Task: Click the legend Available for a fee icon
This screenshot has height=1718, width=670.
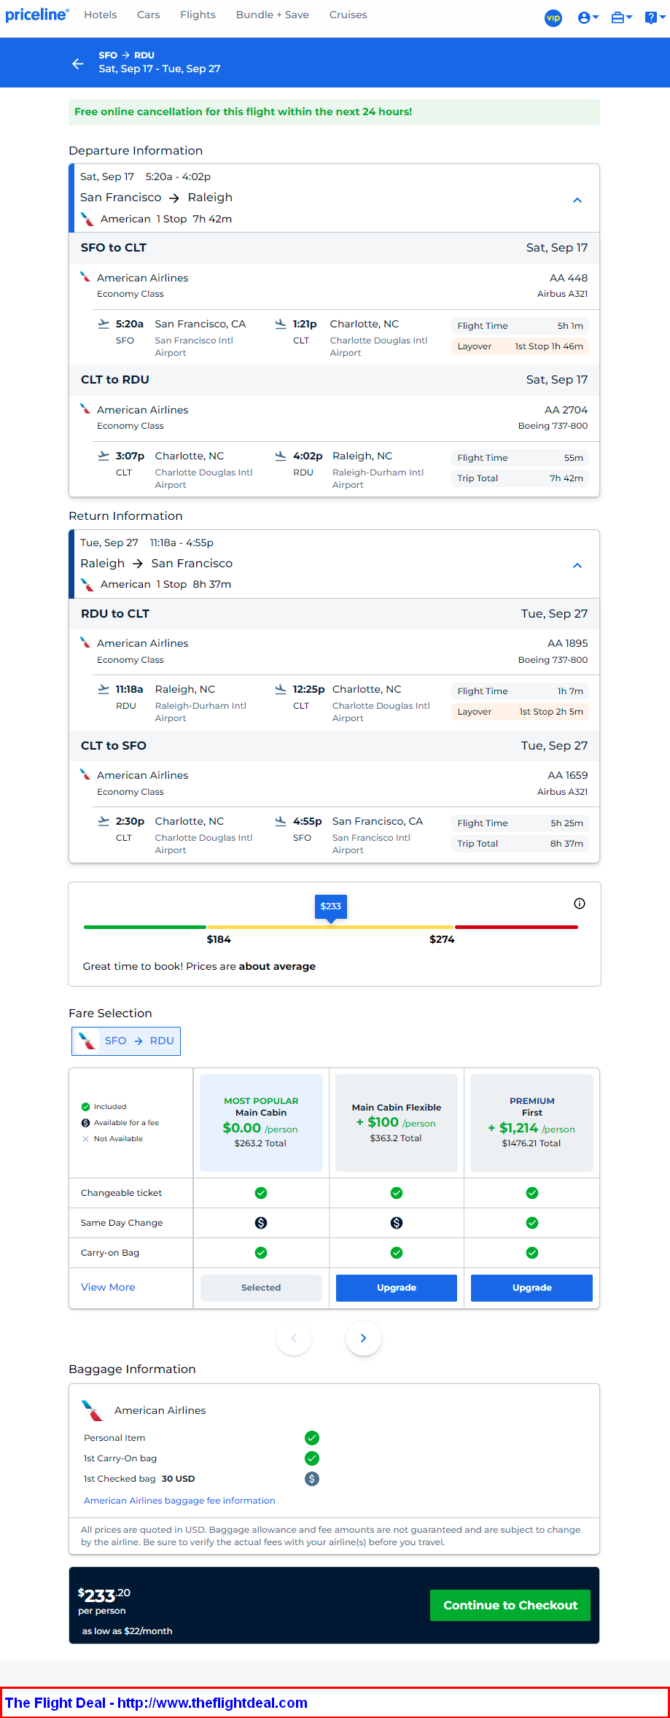Action: click(86, 1123)
